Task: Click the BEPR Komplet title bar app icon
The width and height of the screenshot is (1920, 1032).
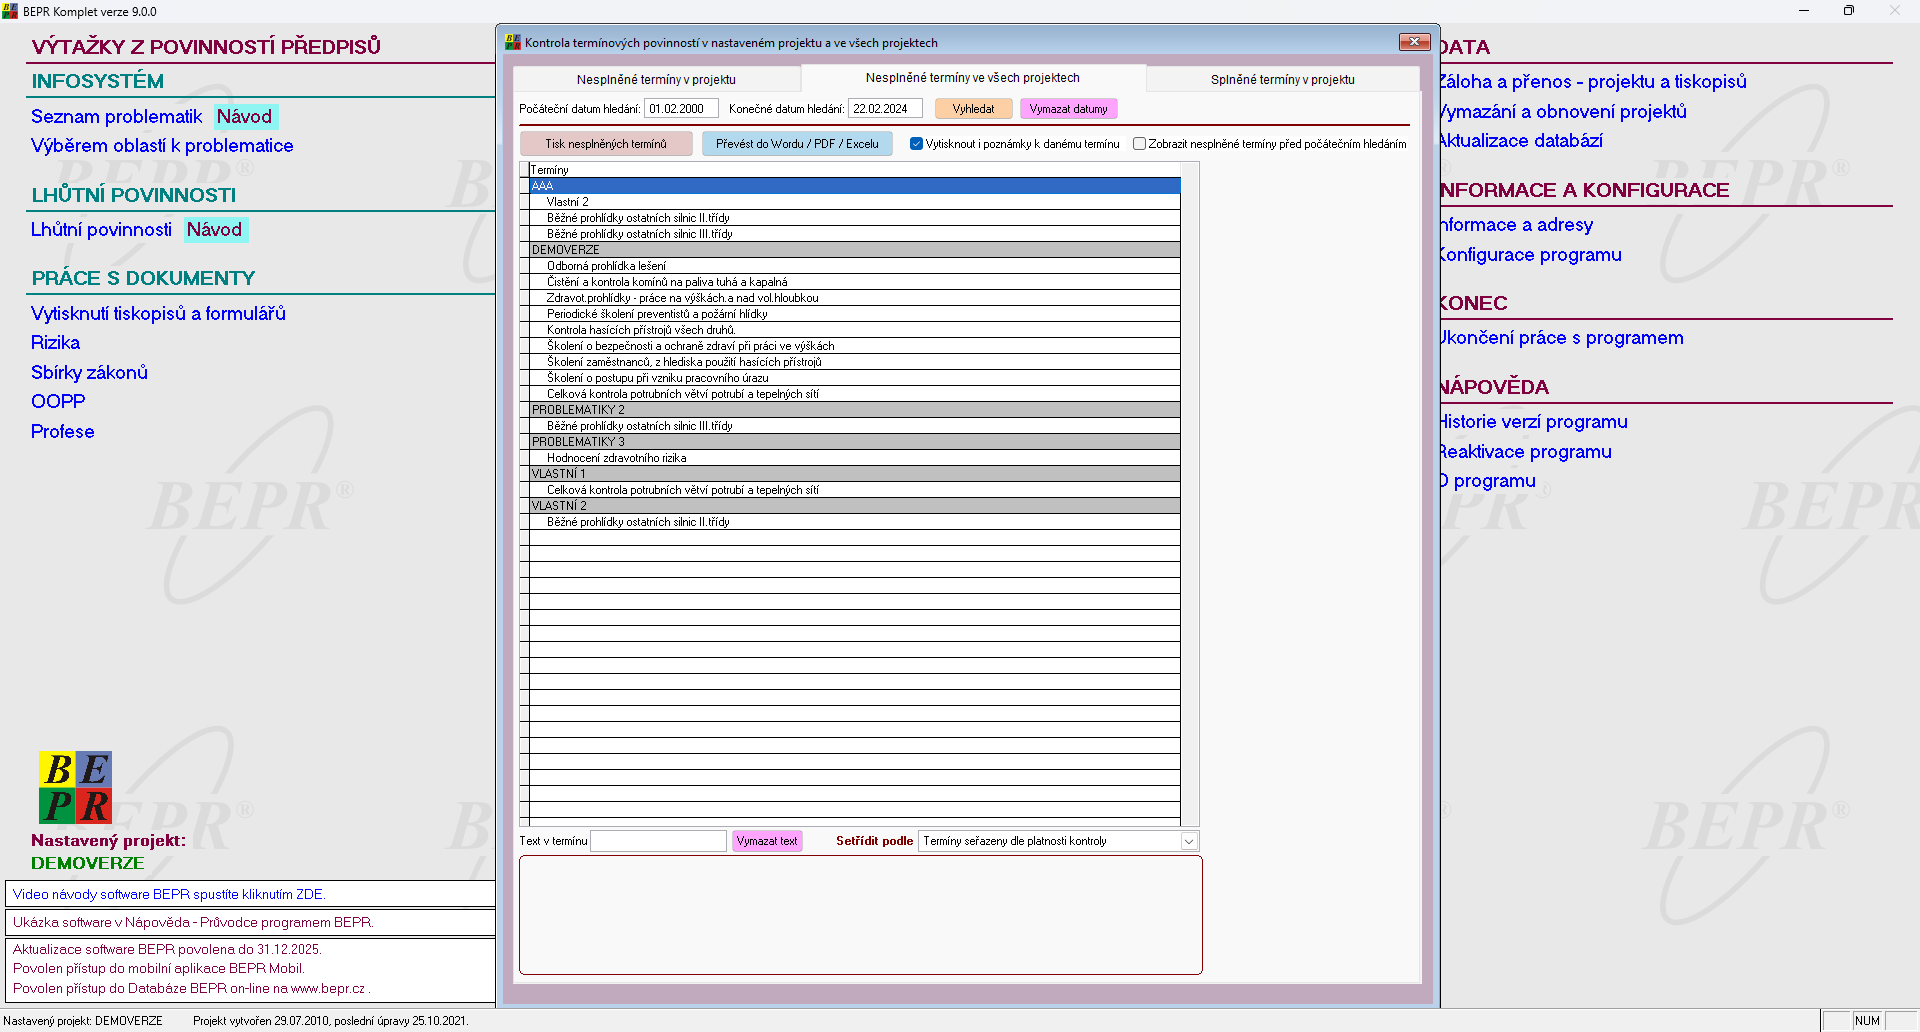Action: click(10, 11)
